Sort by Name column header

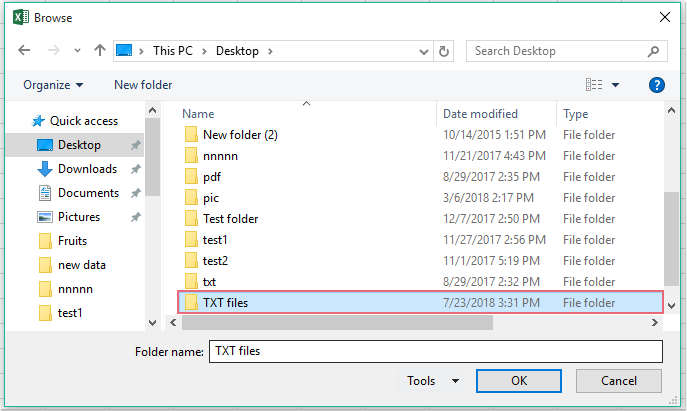[198, 114]
